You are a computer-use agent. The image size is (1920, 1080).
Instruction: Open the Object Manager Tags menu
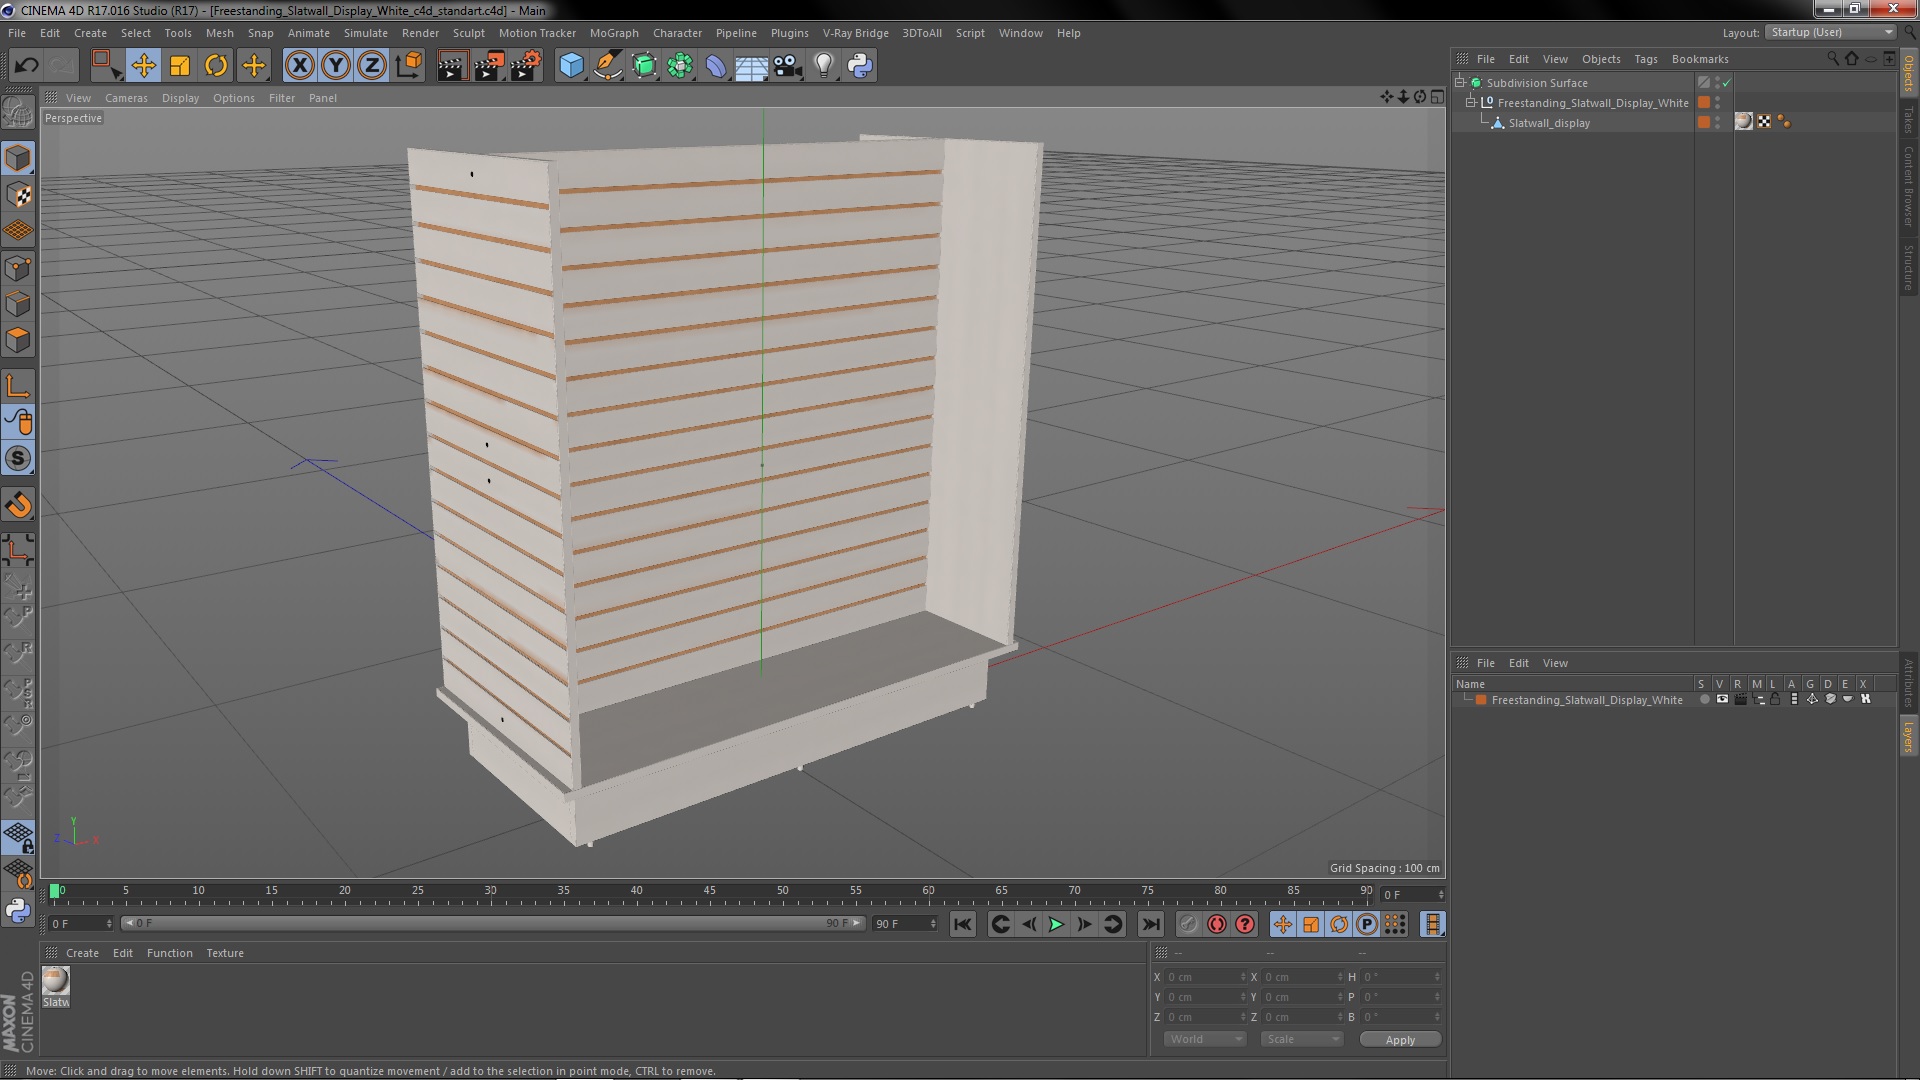pyautogui.click(x=1645, y=59)
